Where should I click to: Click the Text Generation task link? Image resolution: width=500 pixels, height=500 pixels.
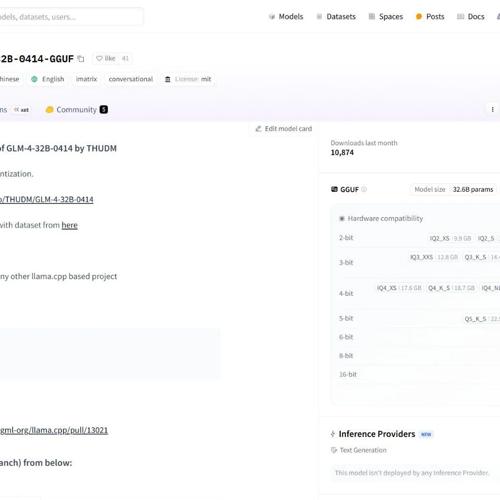tap(363, 450)
